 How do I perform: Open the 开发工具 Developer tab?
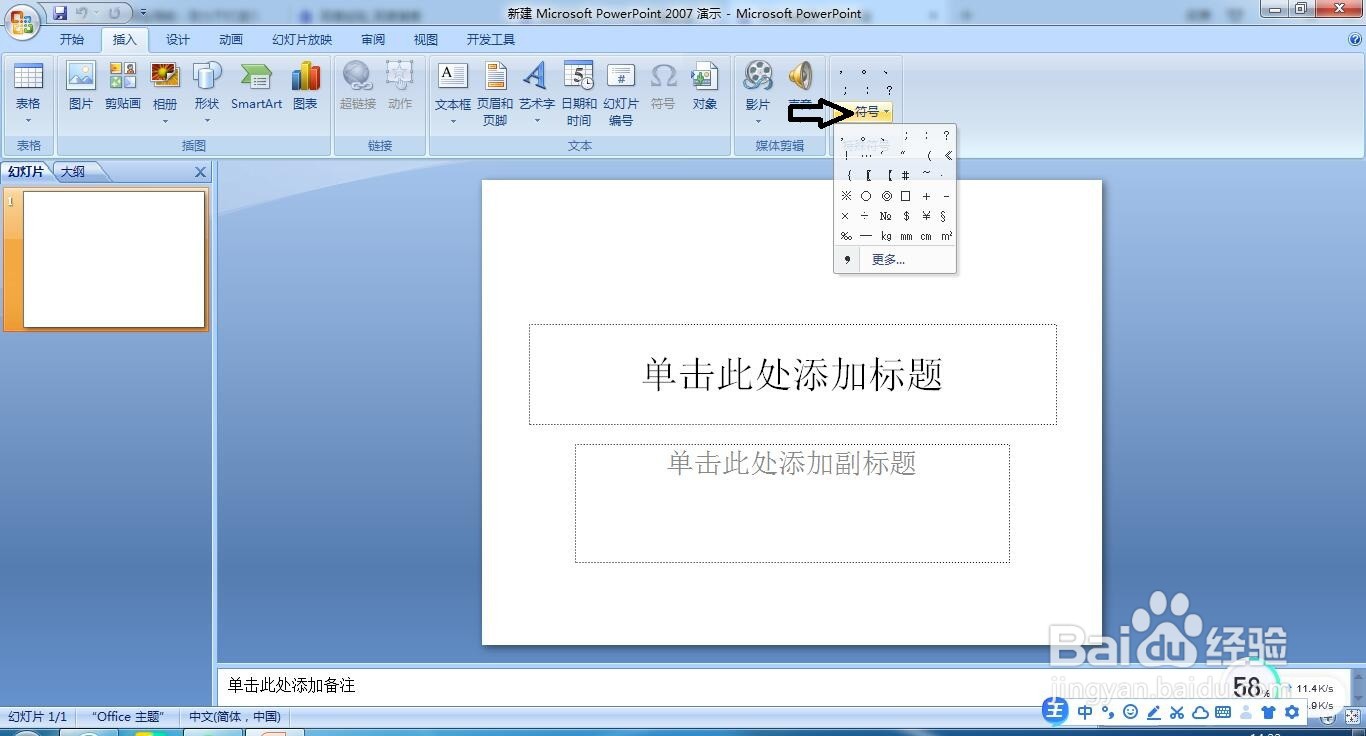click(x=491, y=40)
